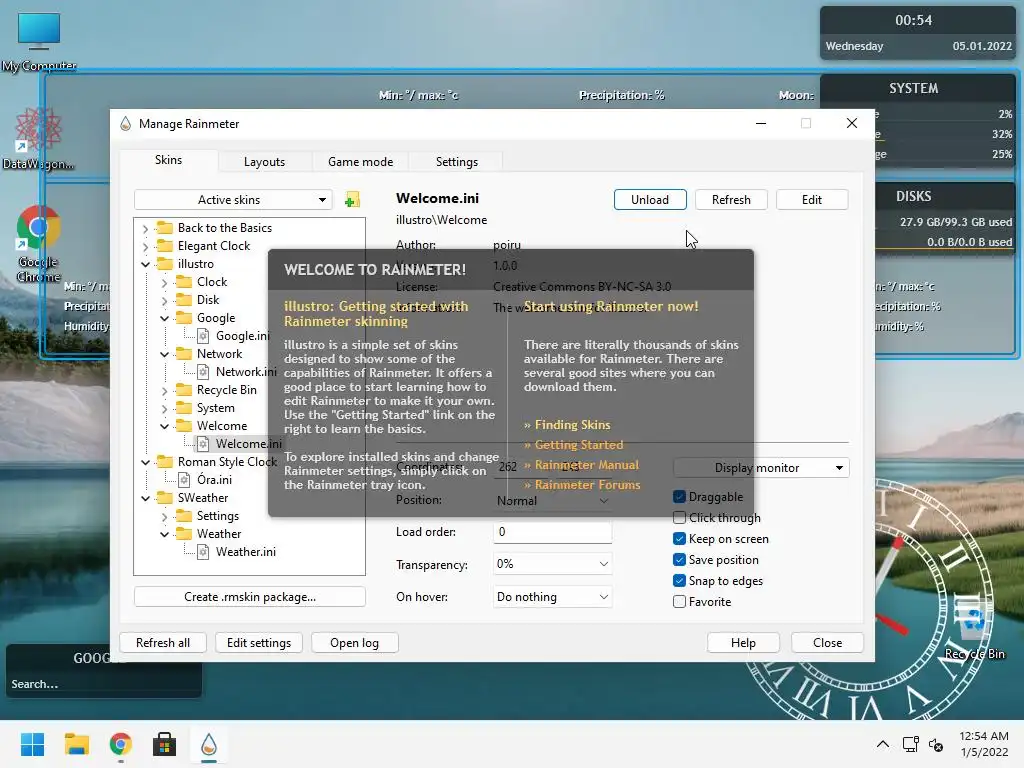The width and height of the screenshot is (1024, 768).
Task: Collapse the SWeather folder
Action: tap(145, 498)
